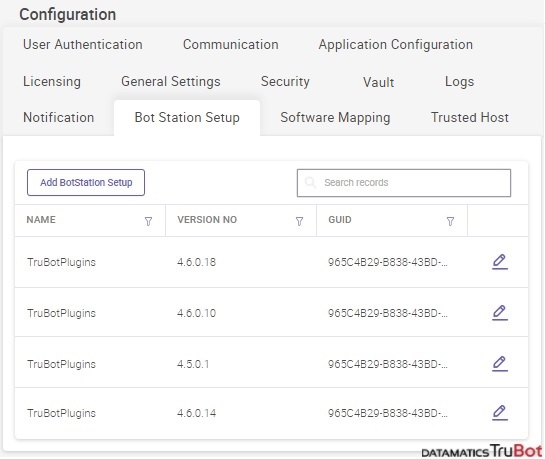Select version 4.6.0.10 cell

(x=196, y=313)
